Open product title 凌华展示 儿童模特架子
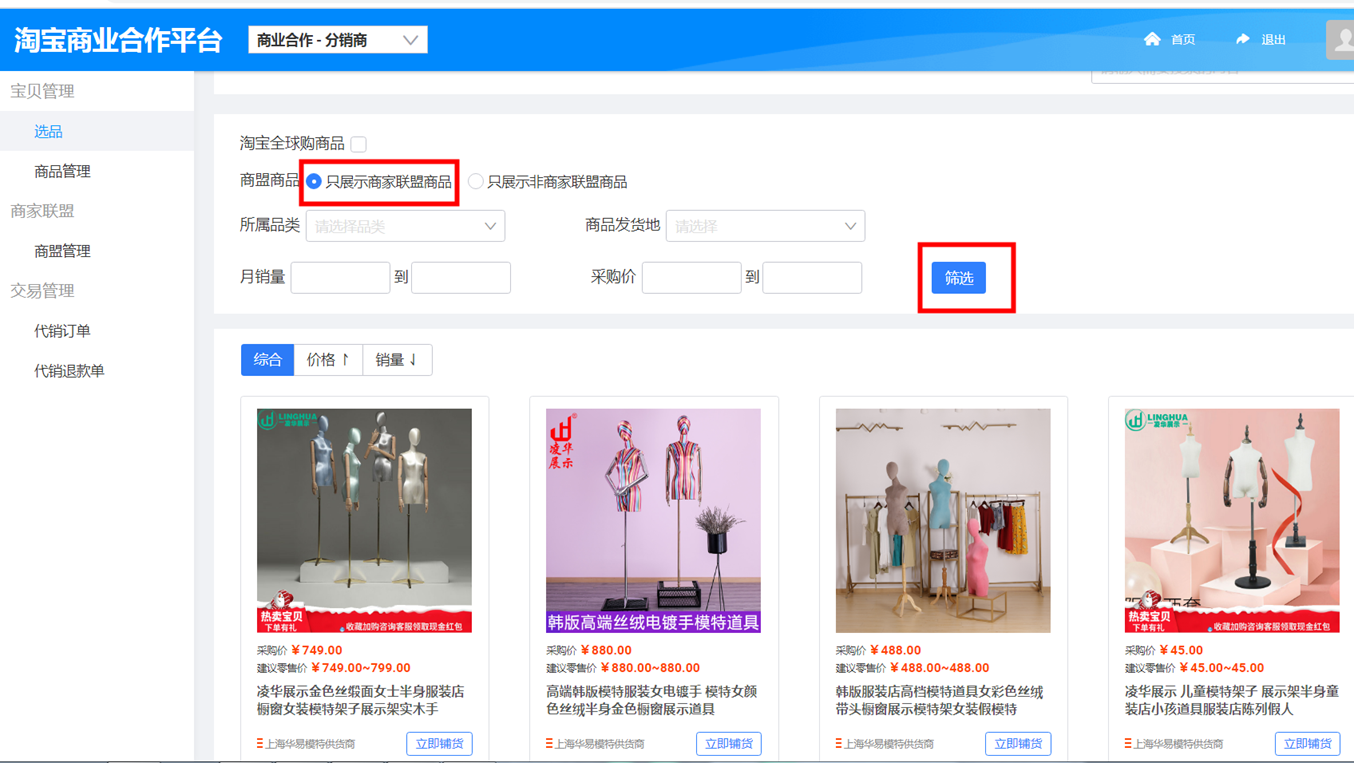Image resolution: width=1354 pixels, height=763 pixels. point(1232,700)
